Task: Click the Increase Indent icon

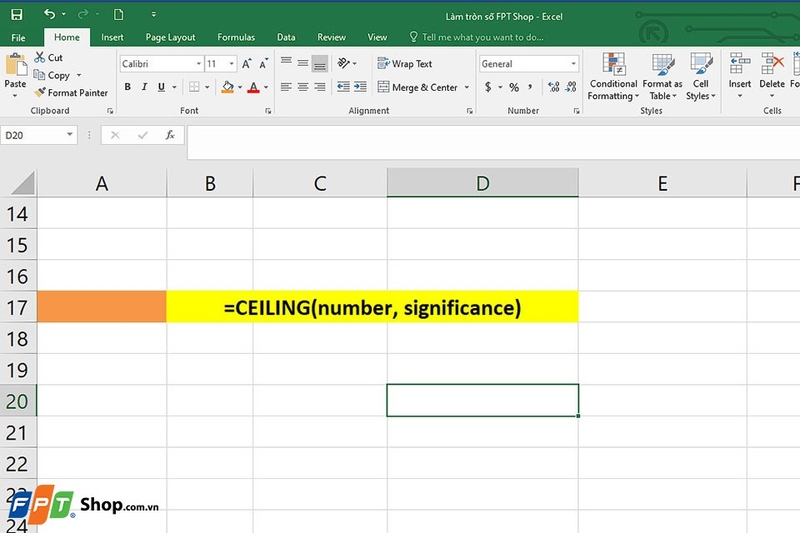Action: pos(360,87)
